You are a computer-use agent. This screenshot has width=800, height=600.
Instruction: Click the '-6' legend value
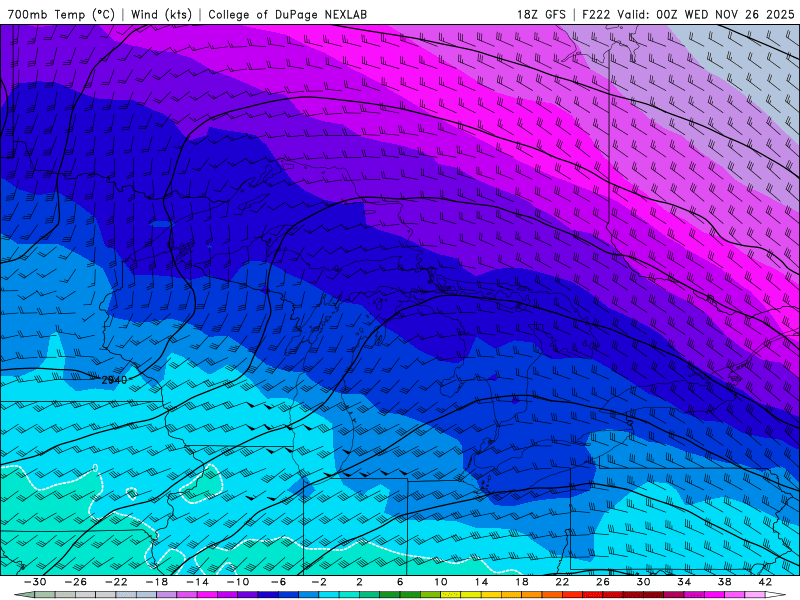[x=279, y=582]
